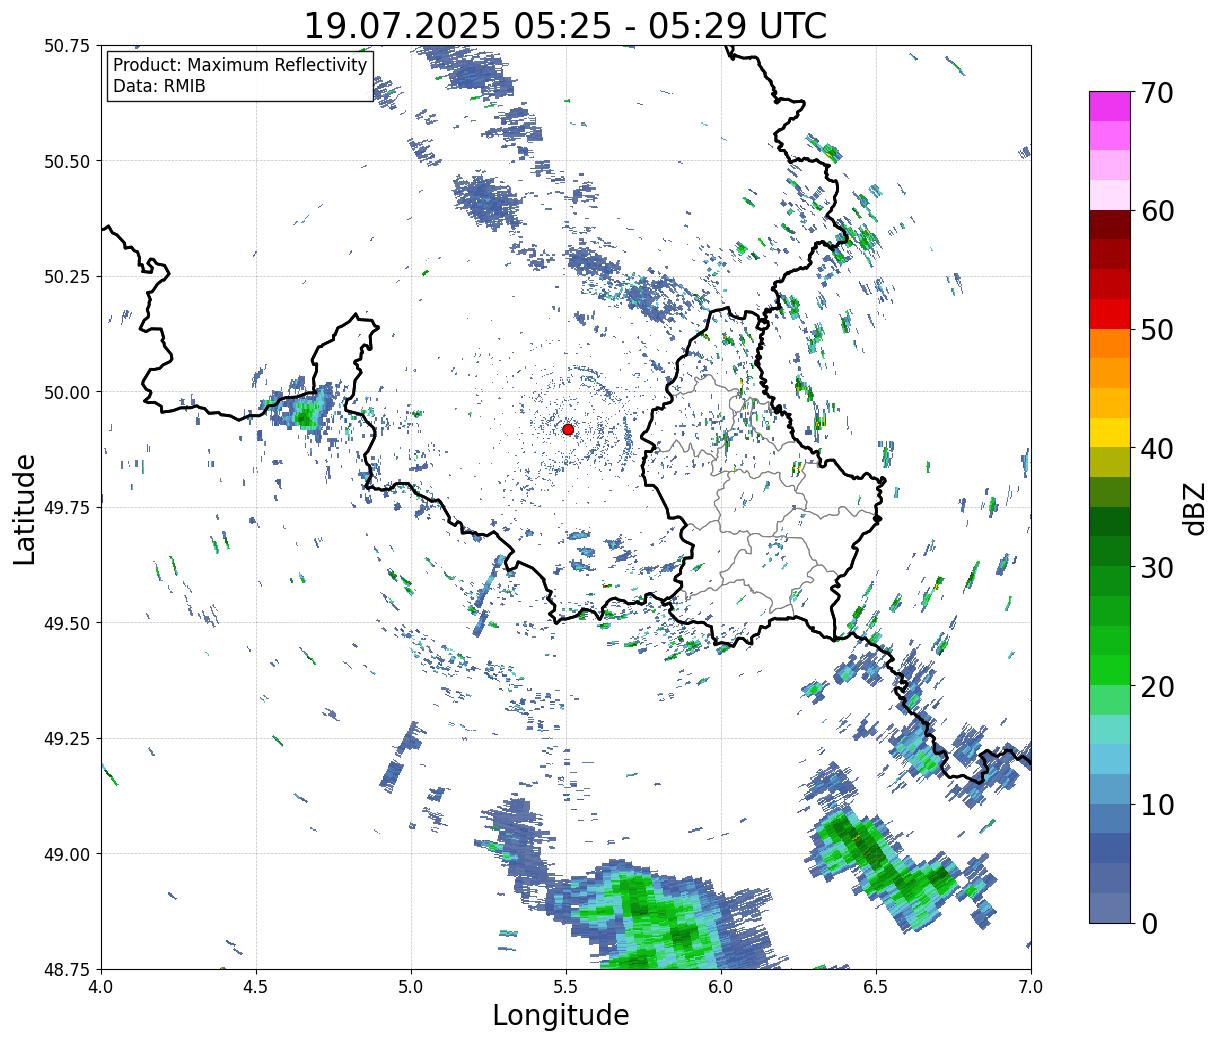The image size is (1219, 1040).
Task: Click the colorbar tick label '70'
Action: pyautogui.click(x=1156, y=92)
